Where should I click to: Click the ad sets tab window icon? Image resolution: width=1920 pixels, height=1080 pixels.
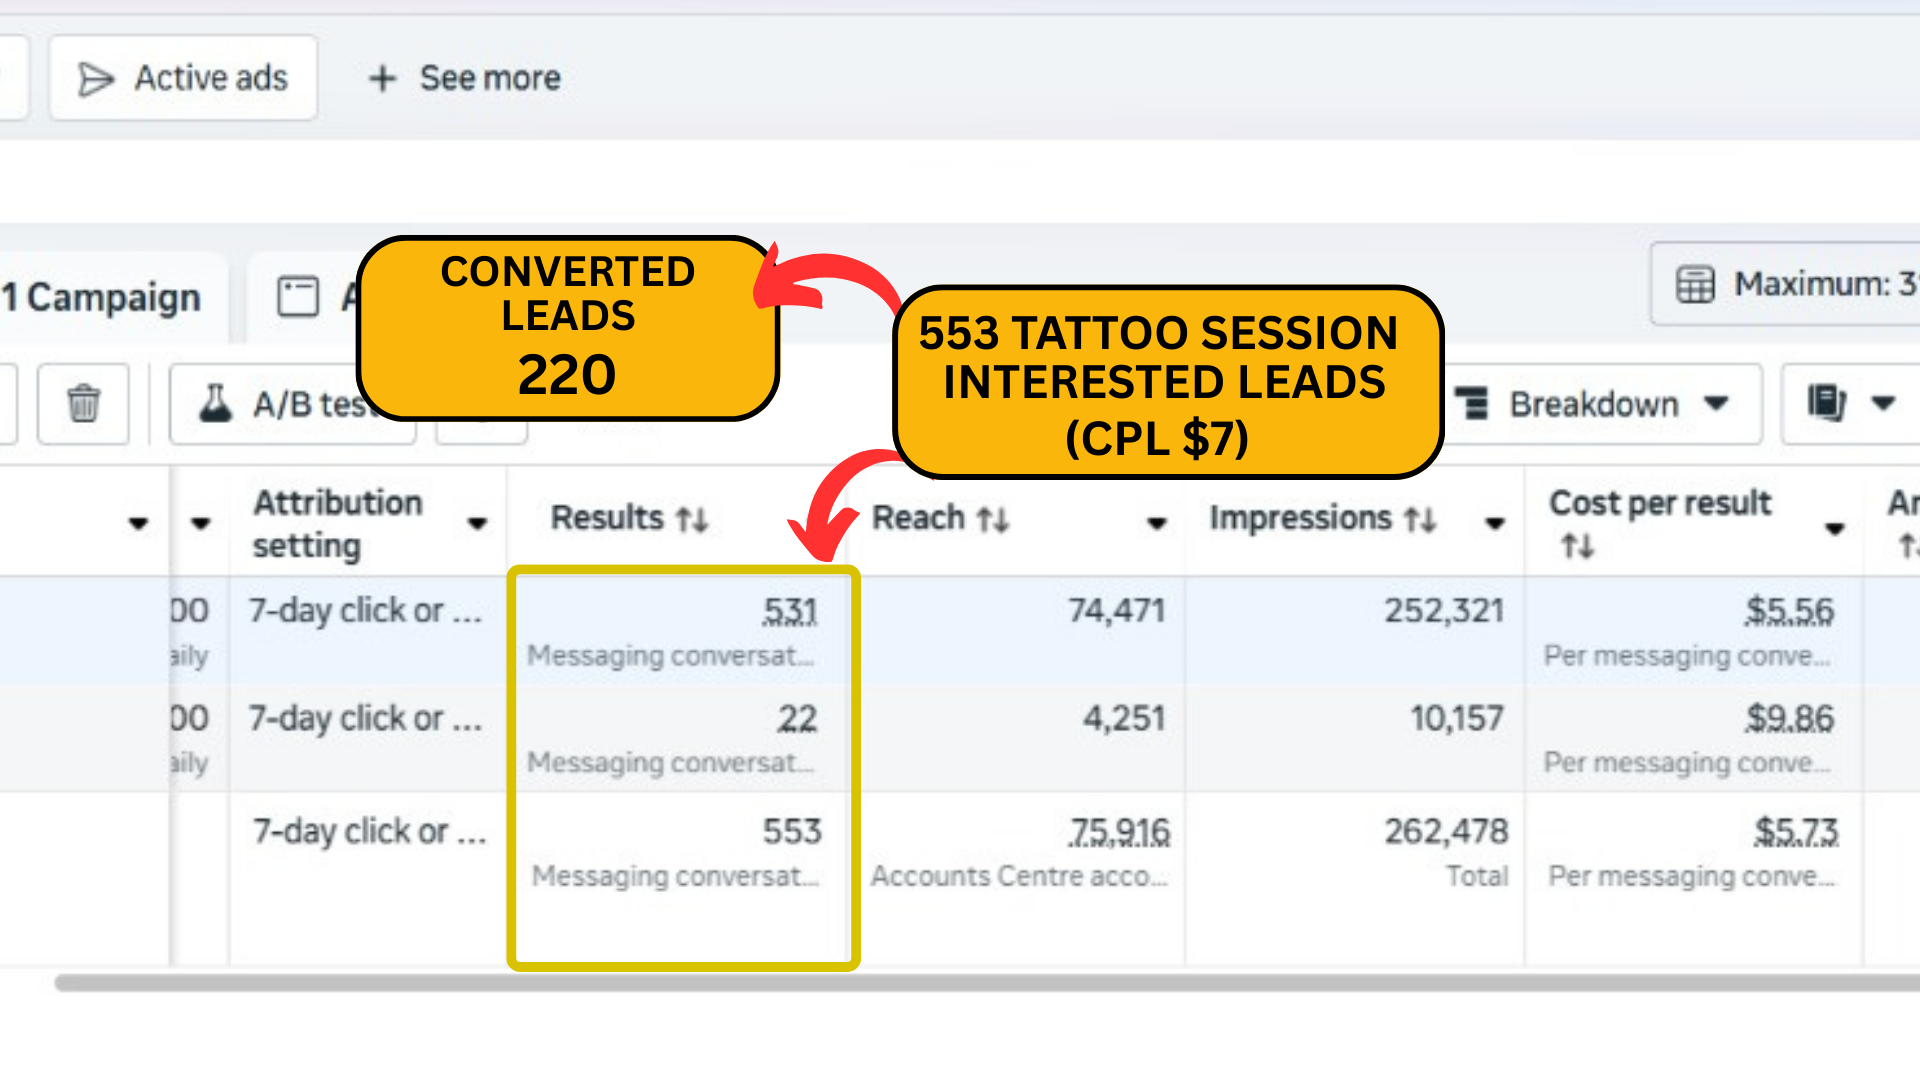[298, 297]
